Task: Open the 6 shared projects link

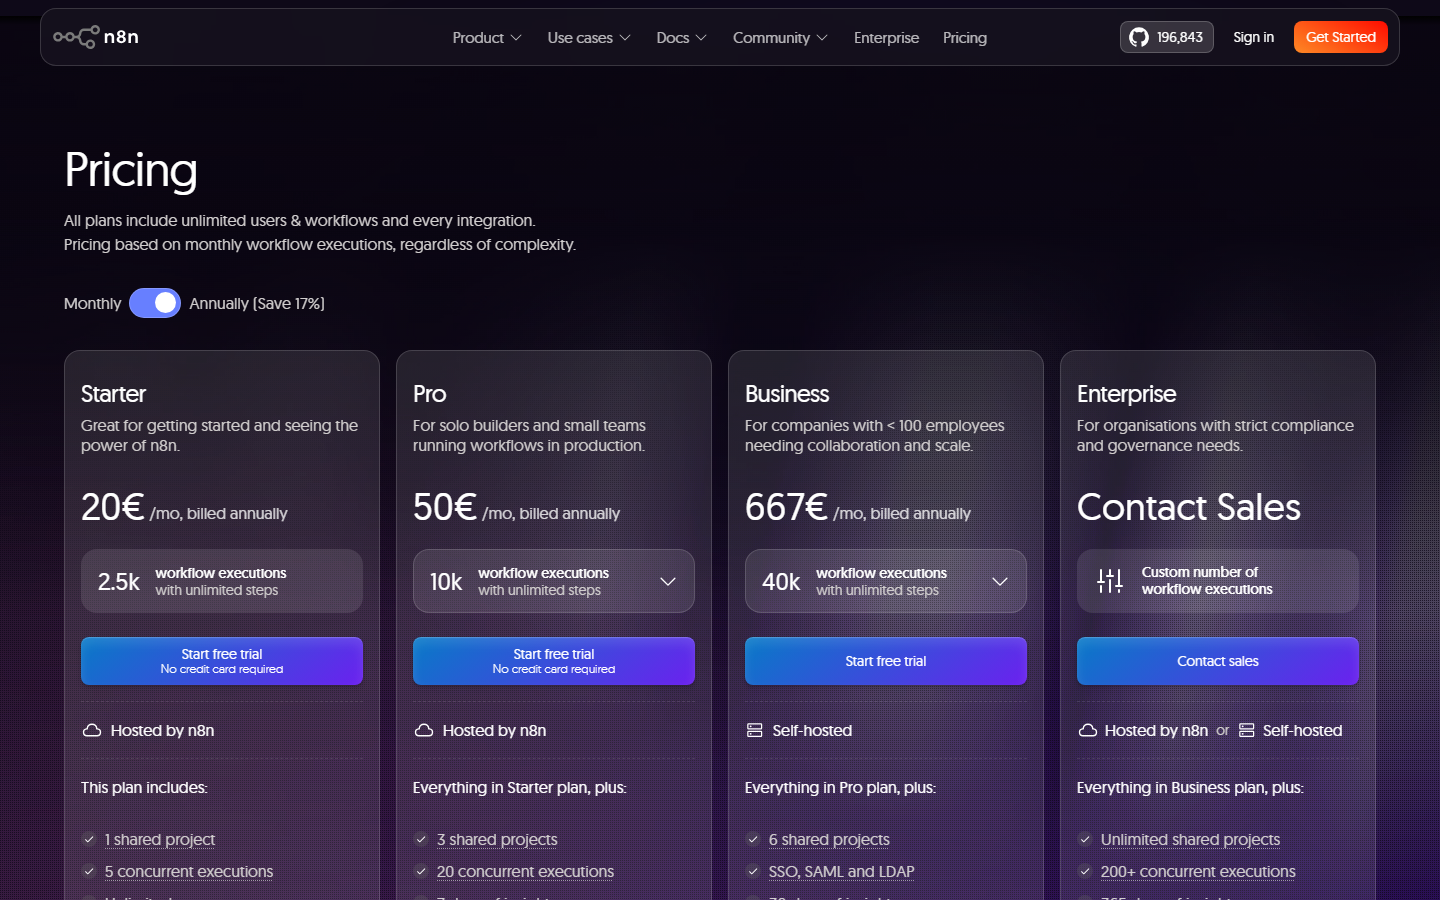Action: click(x=829, y=840)
